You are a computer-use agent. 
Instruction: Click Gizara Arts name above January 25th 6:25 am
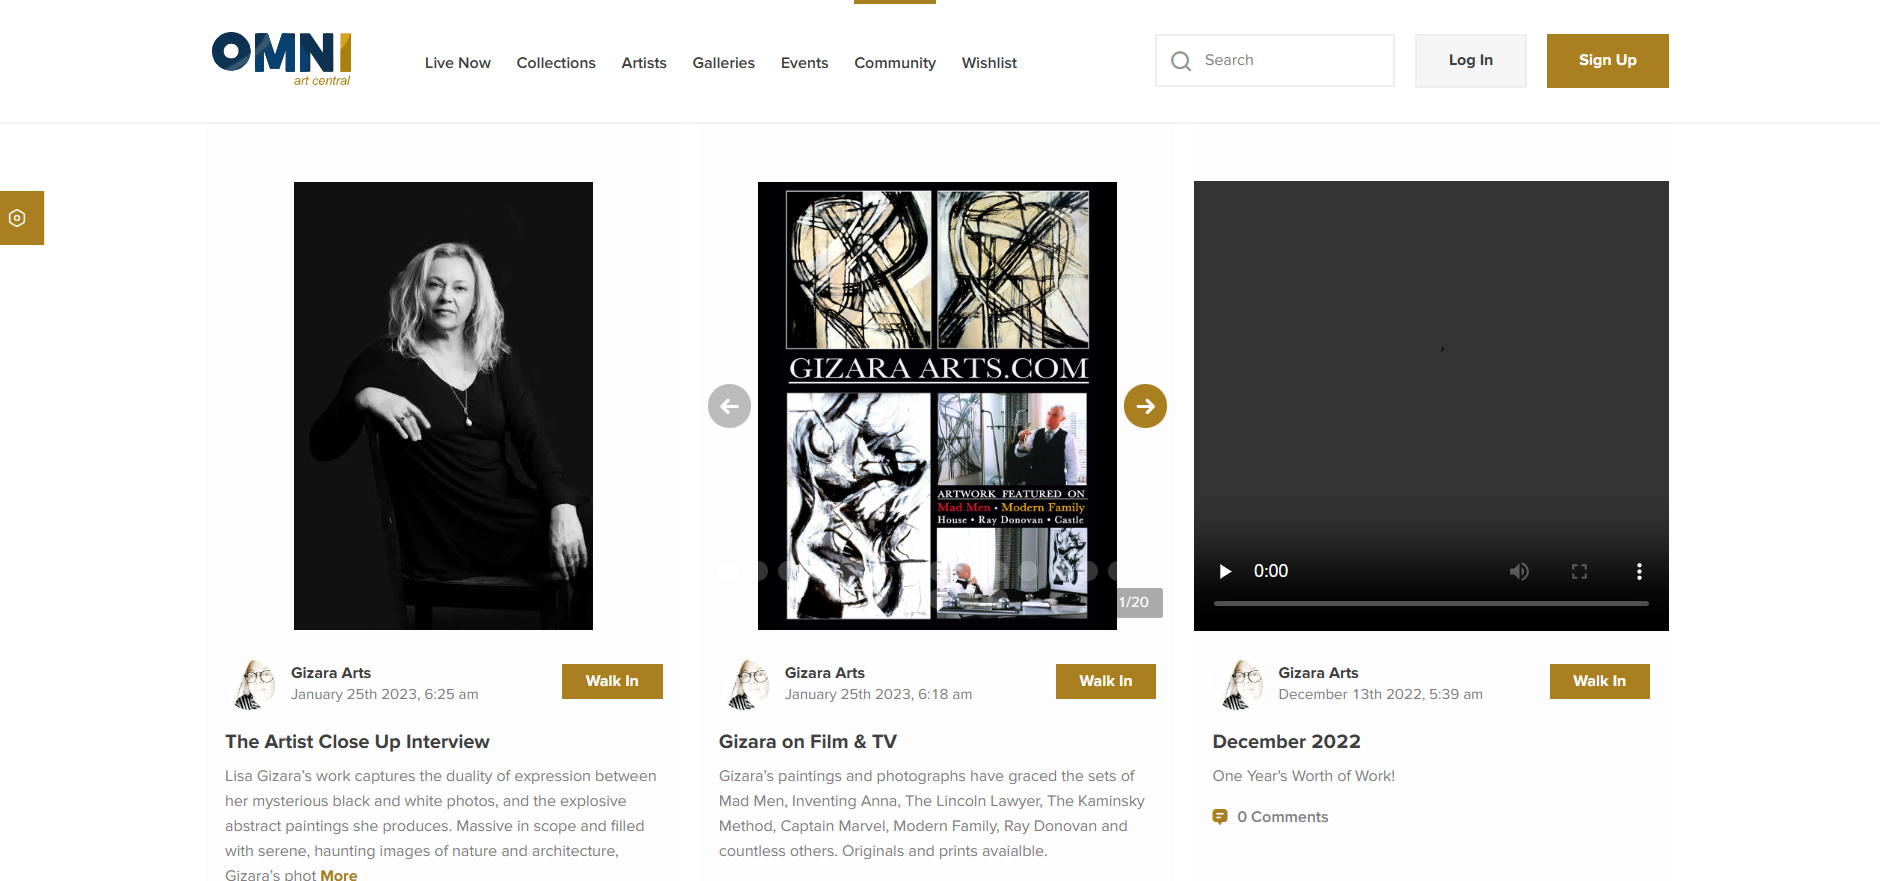click(331, 673)
